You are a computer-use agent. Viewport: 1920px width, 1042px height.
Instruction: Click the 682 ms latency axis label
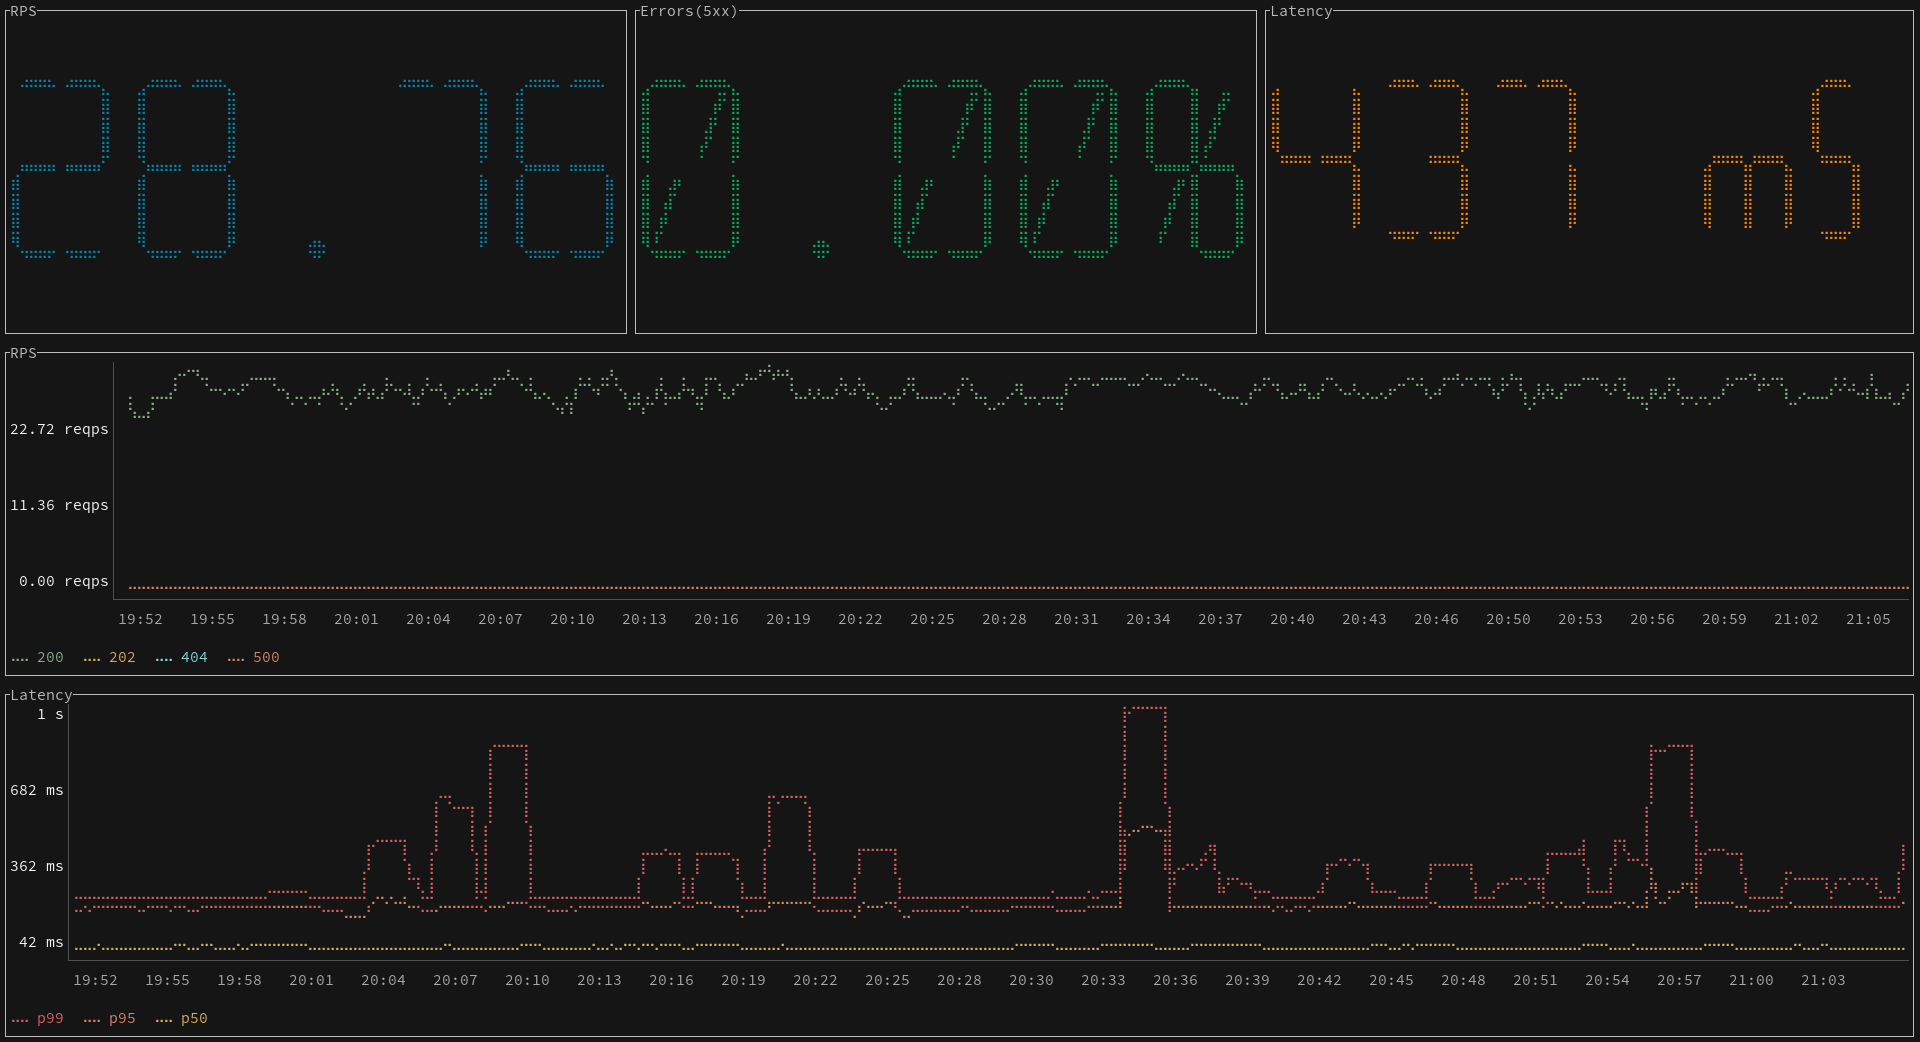pyautogui.click(x=37, y=790)
